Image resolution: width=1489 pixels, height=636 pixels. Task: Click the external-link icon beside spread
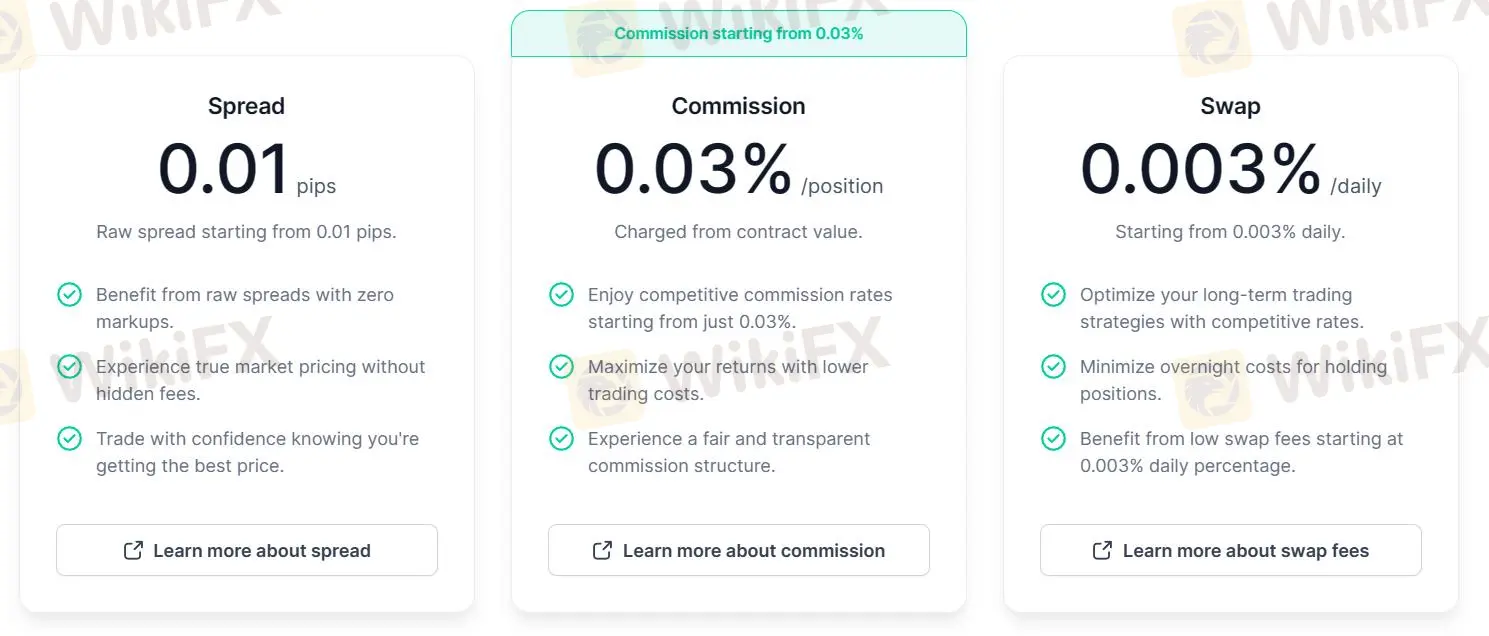pyautogui.click(x=133, y=550)
